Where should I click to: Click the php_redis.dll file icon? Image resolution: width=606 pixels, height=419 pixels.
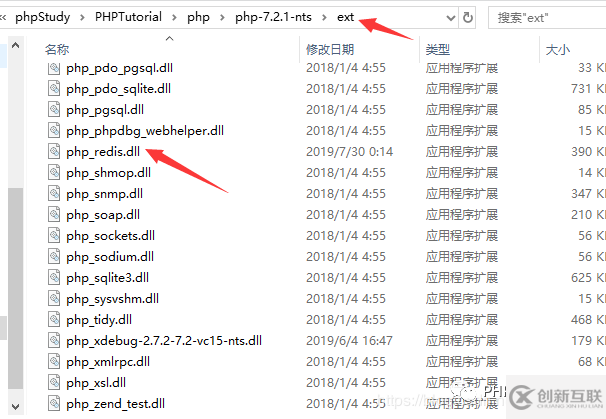click(54, 152)
